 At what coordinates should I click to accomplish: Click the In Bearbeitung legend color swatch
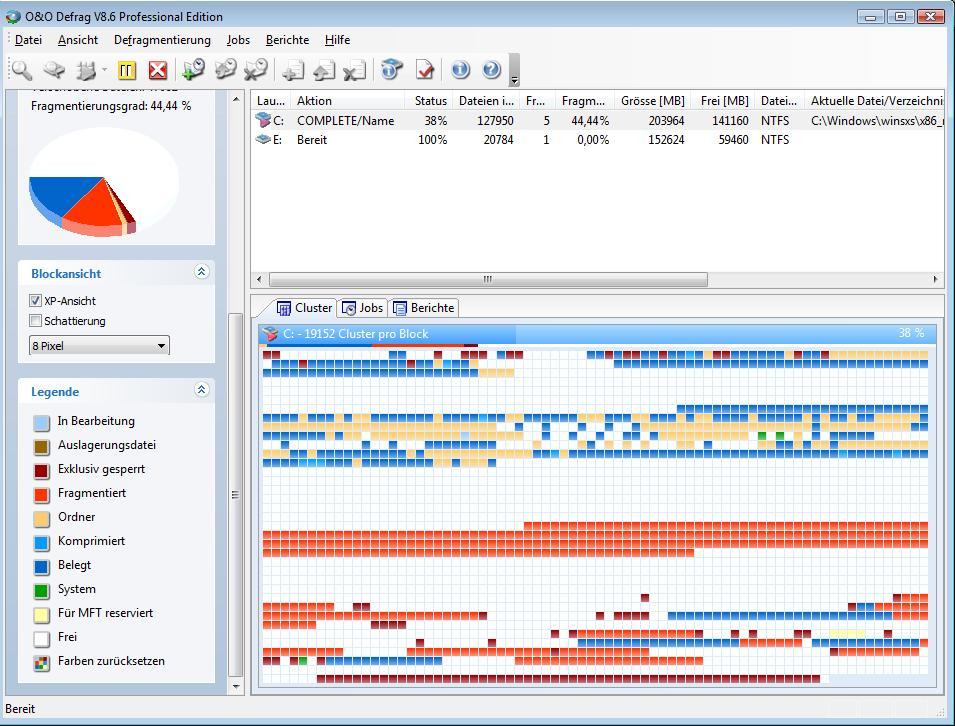coord(41,422)
